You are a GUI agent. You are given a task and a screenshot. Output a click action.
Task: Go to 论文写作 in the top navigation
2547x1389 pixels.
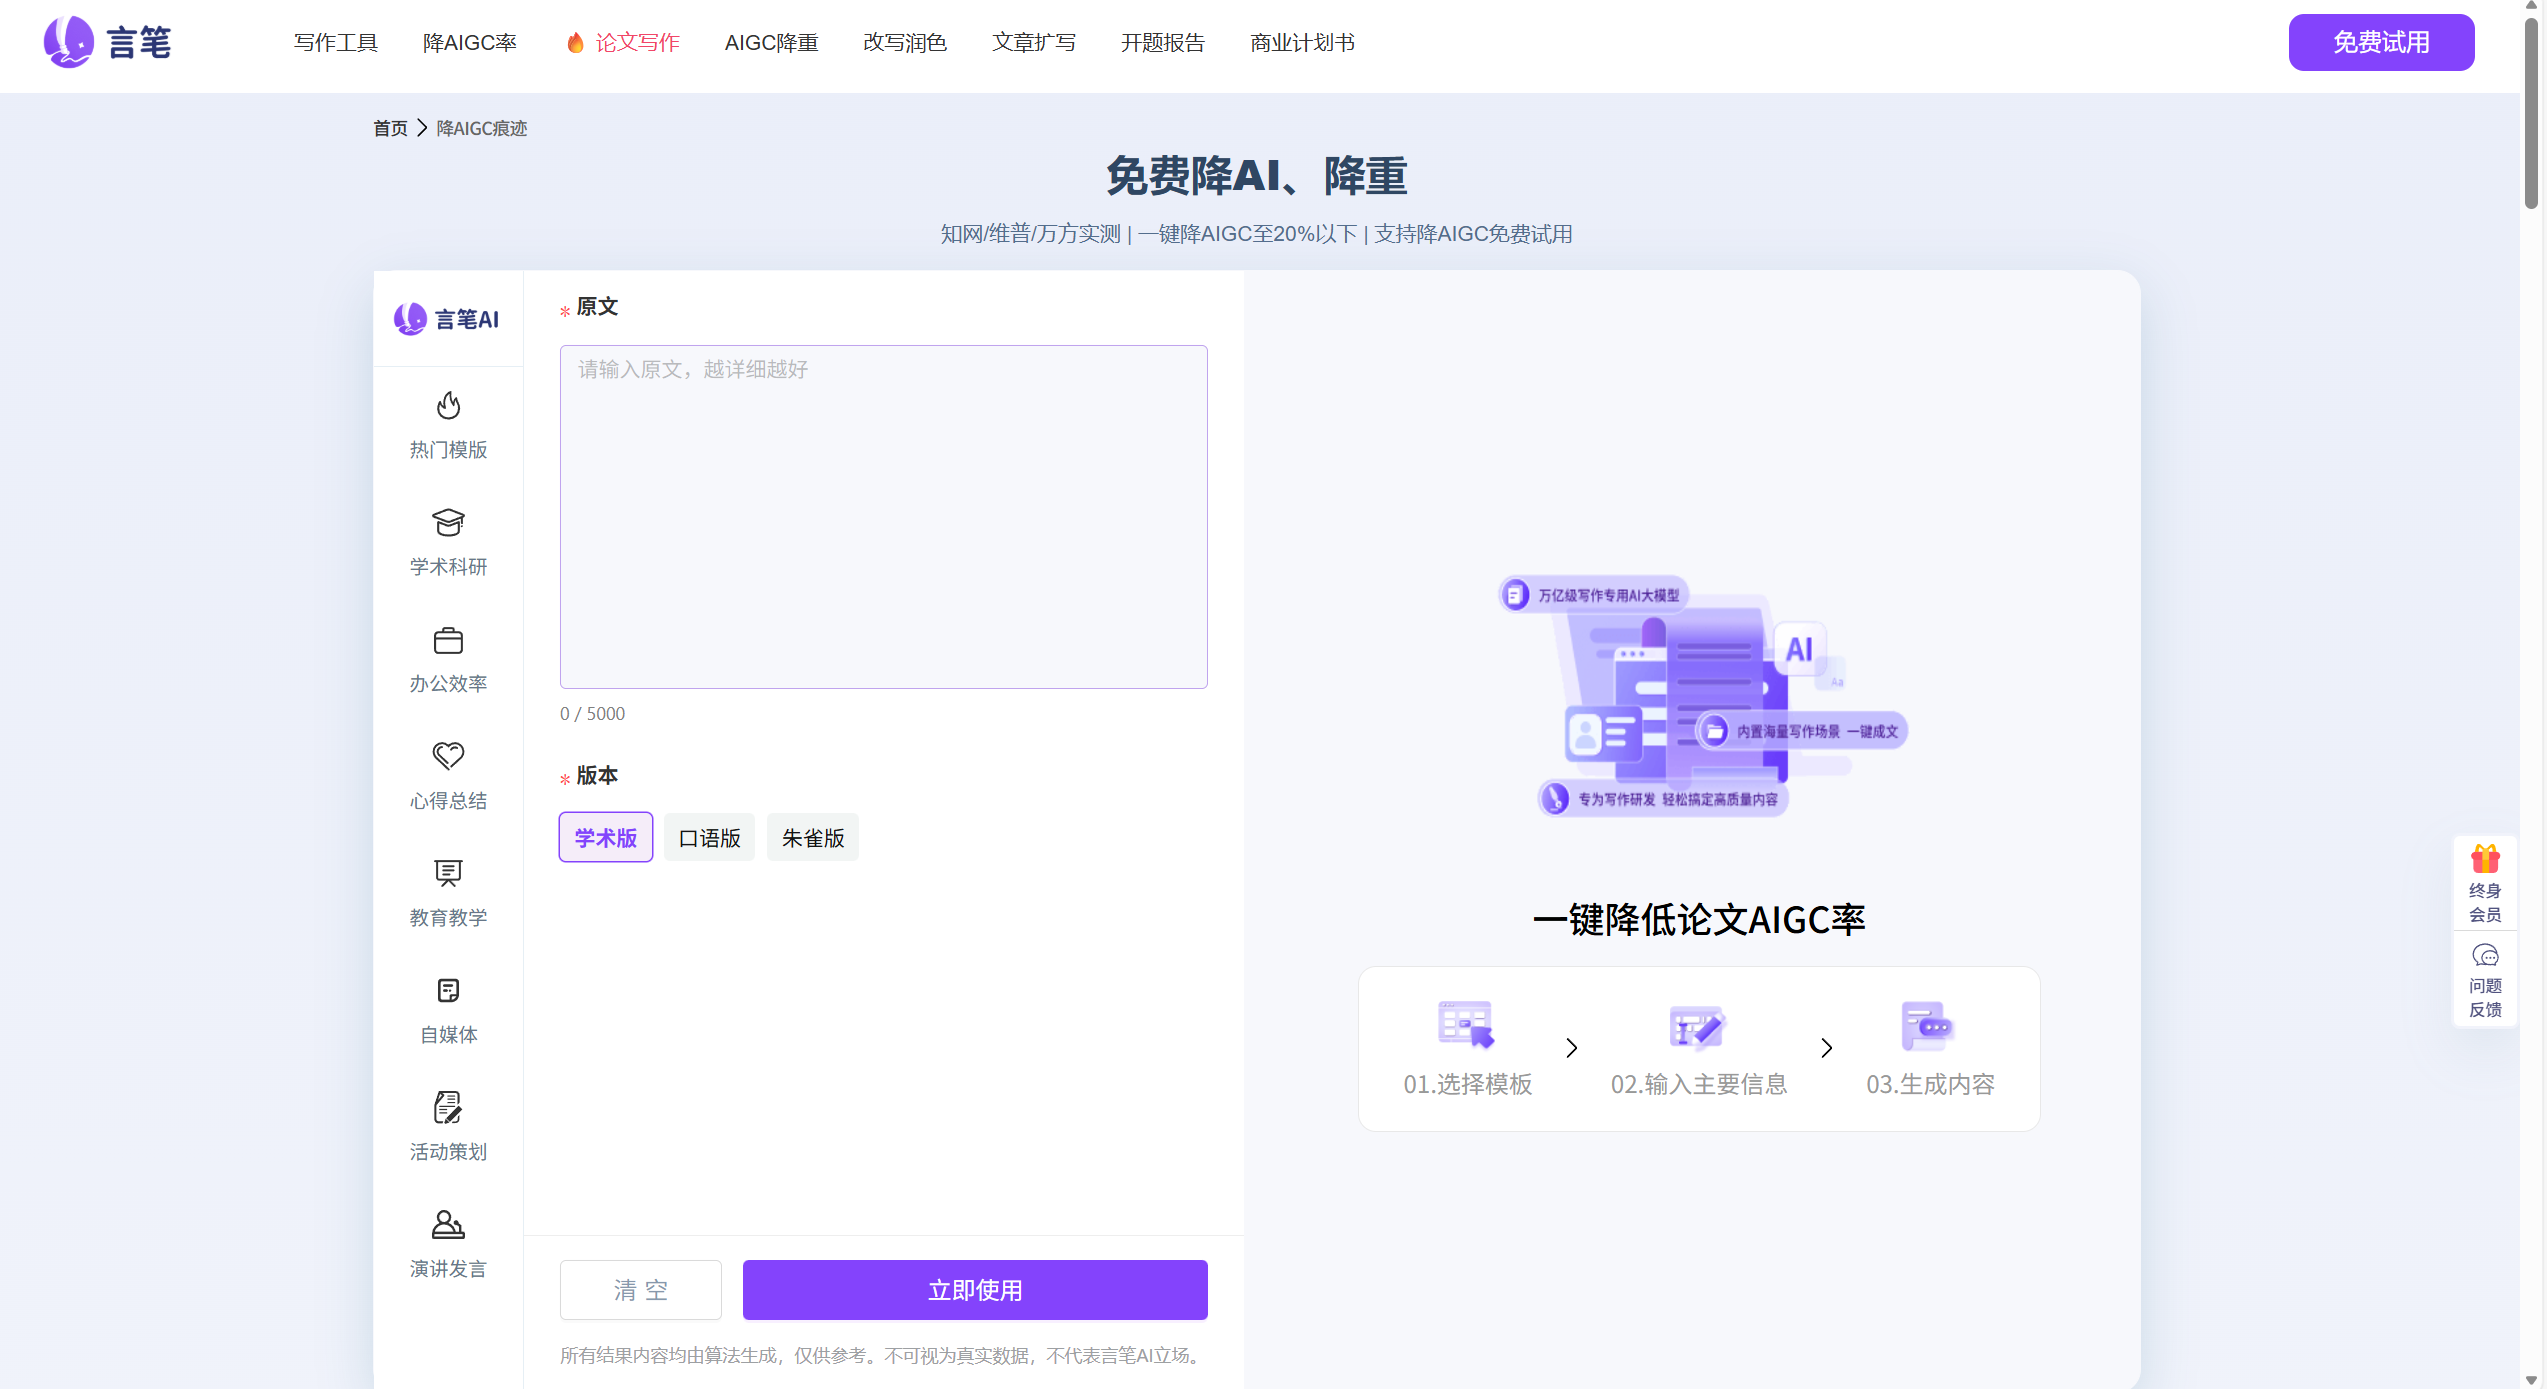[x=637, y=43]
